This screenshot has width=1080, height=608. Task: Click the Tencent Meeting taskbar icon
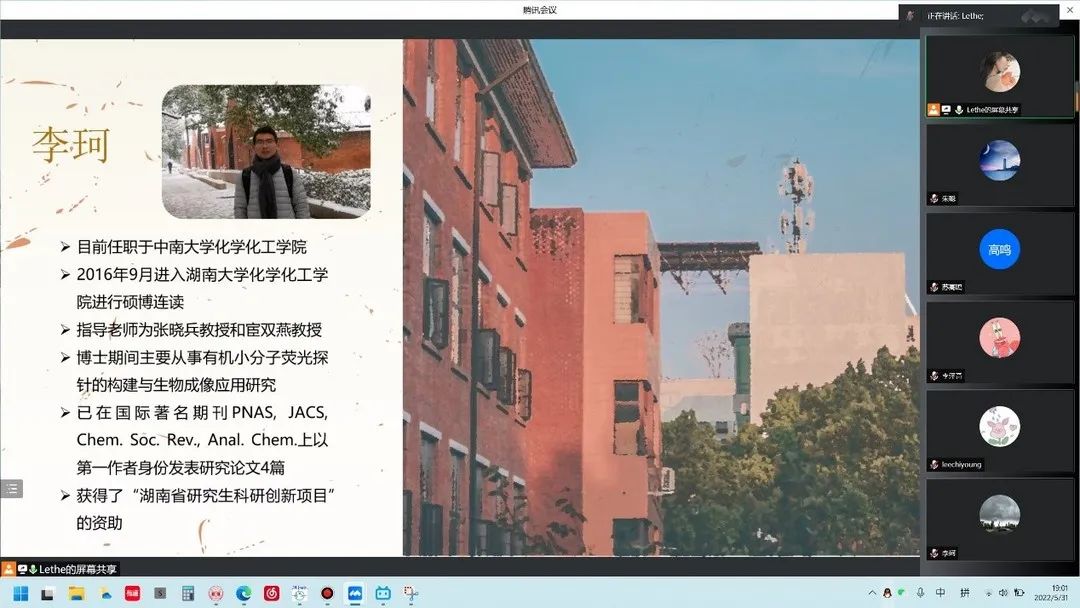[x=354, y=593]
